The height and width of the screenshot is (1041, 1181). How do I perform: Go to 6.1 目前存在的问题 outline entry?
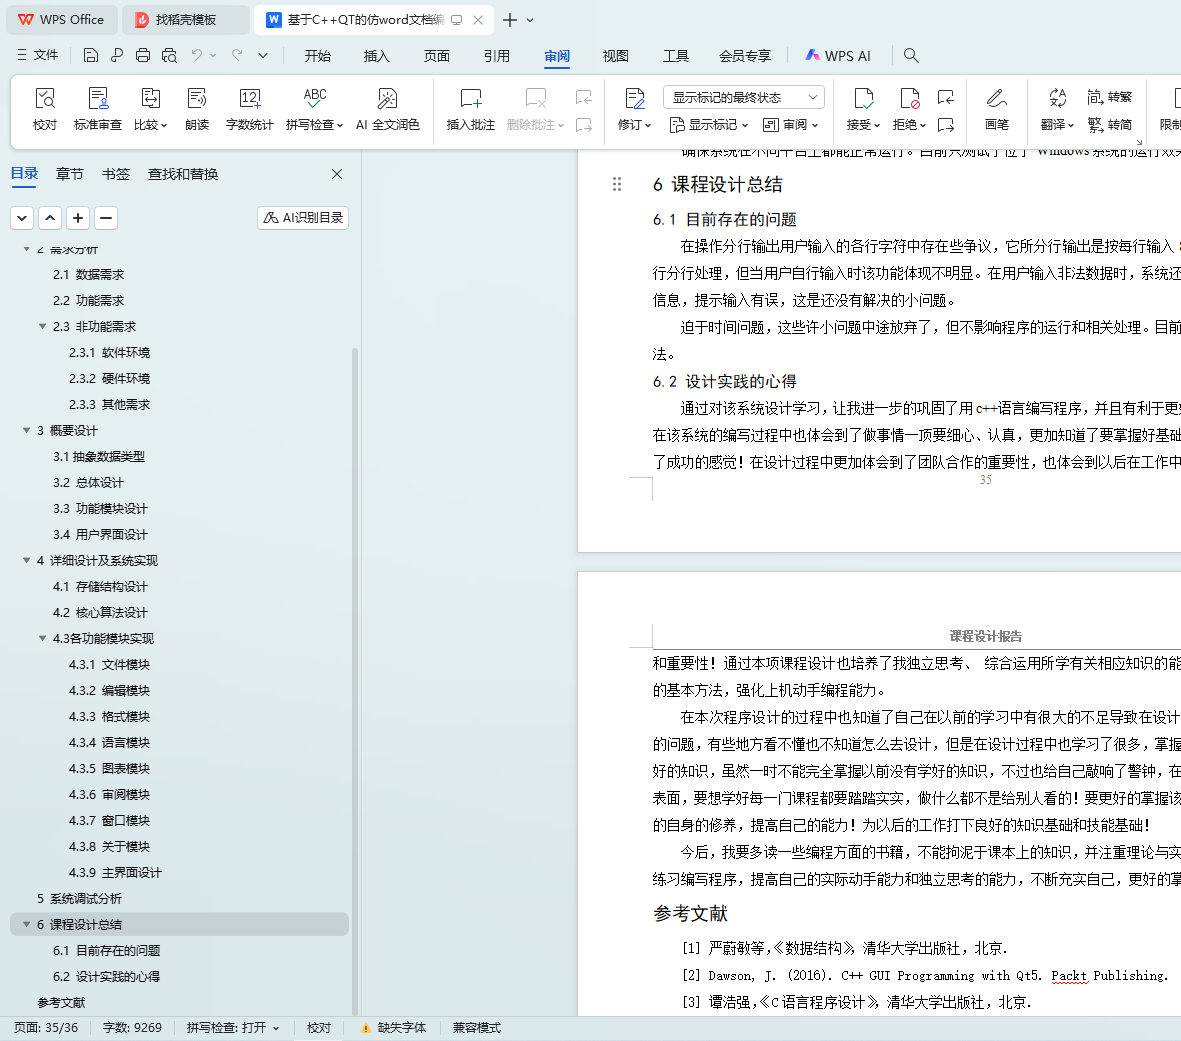pyautogui.click(x=106, y=950)
